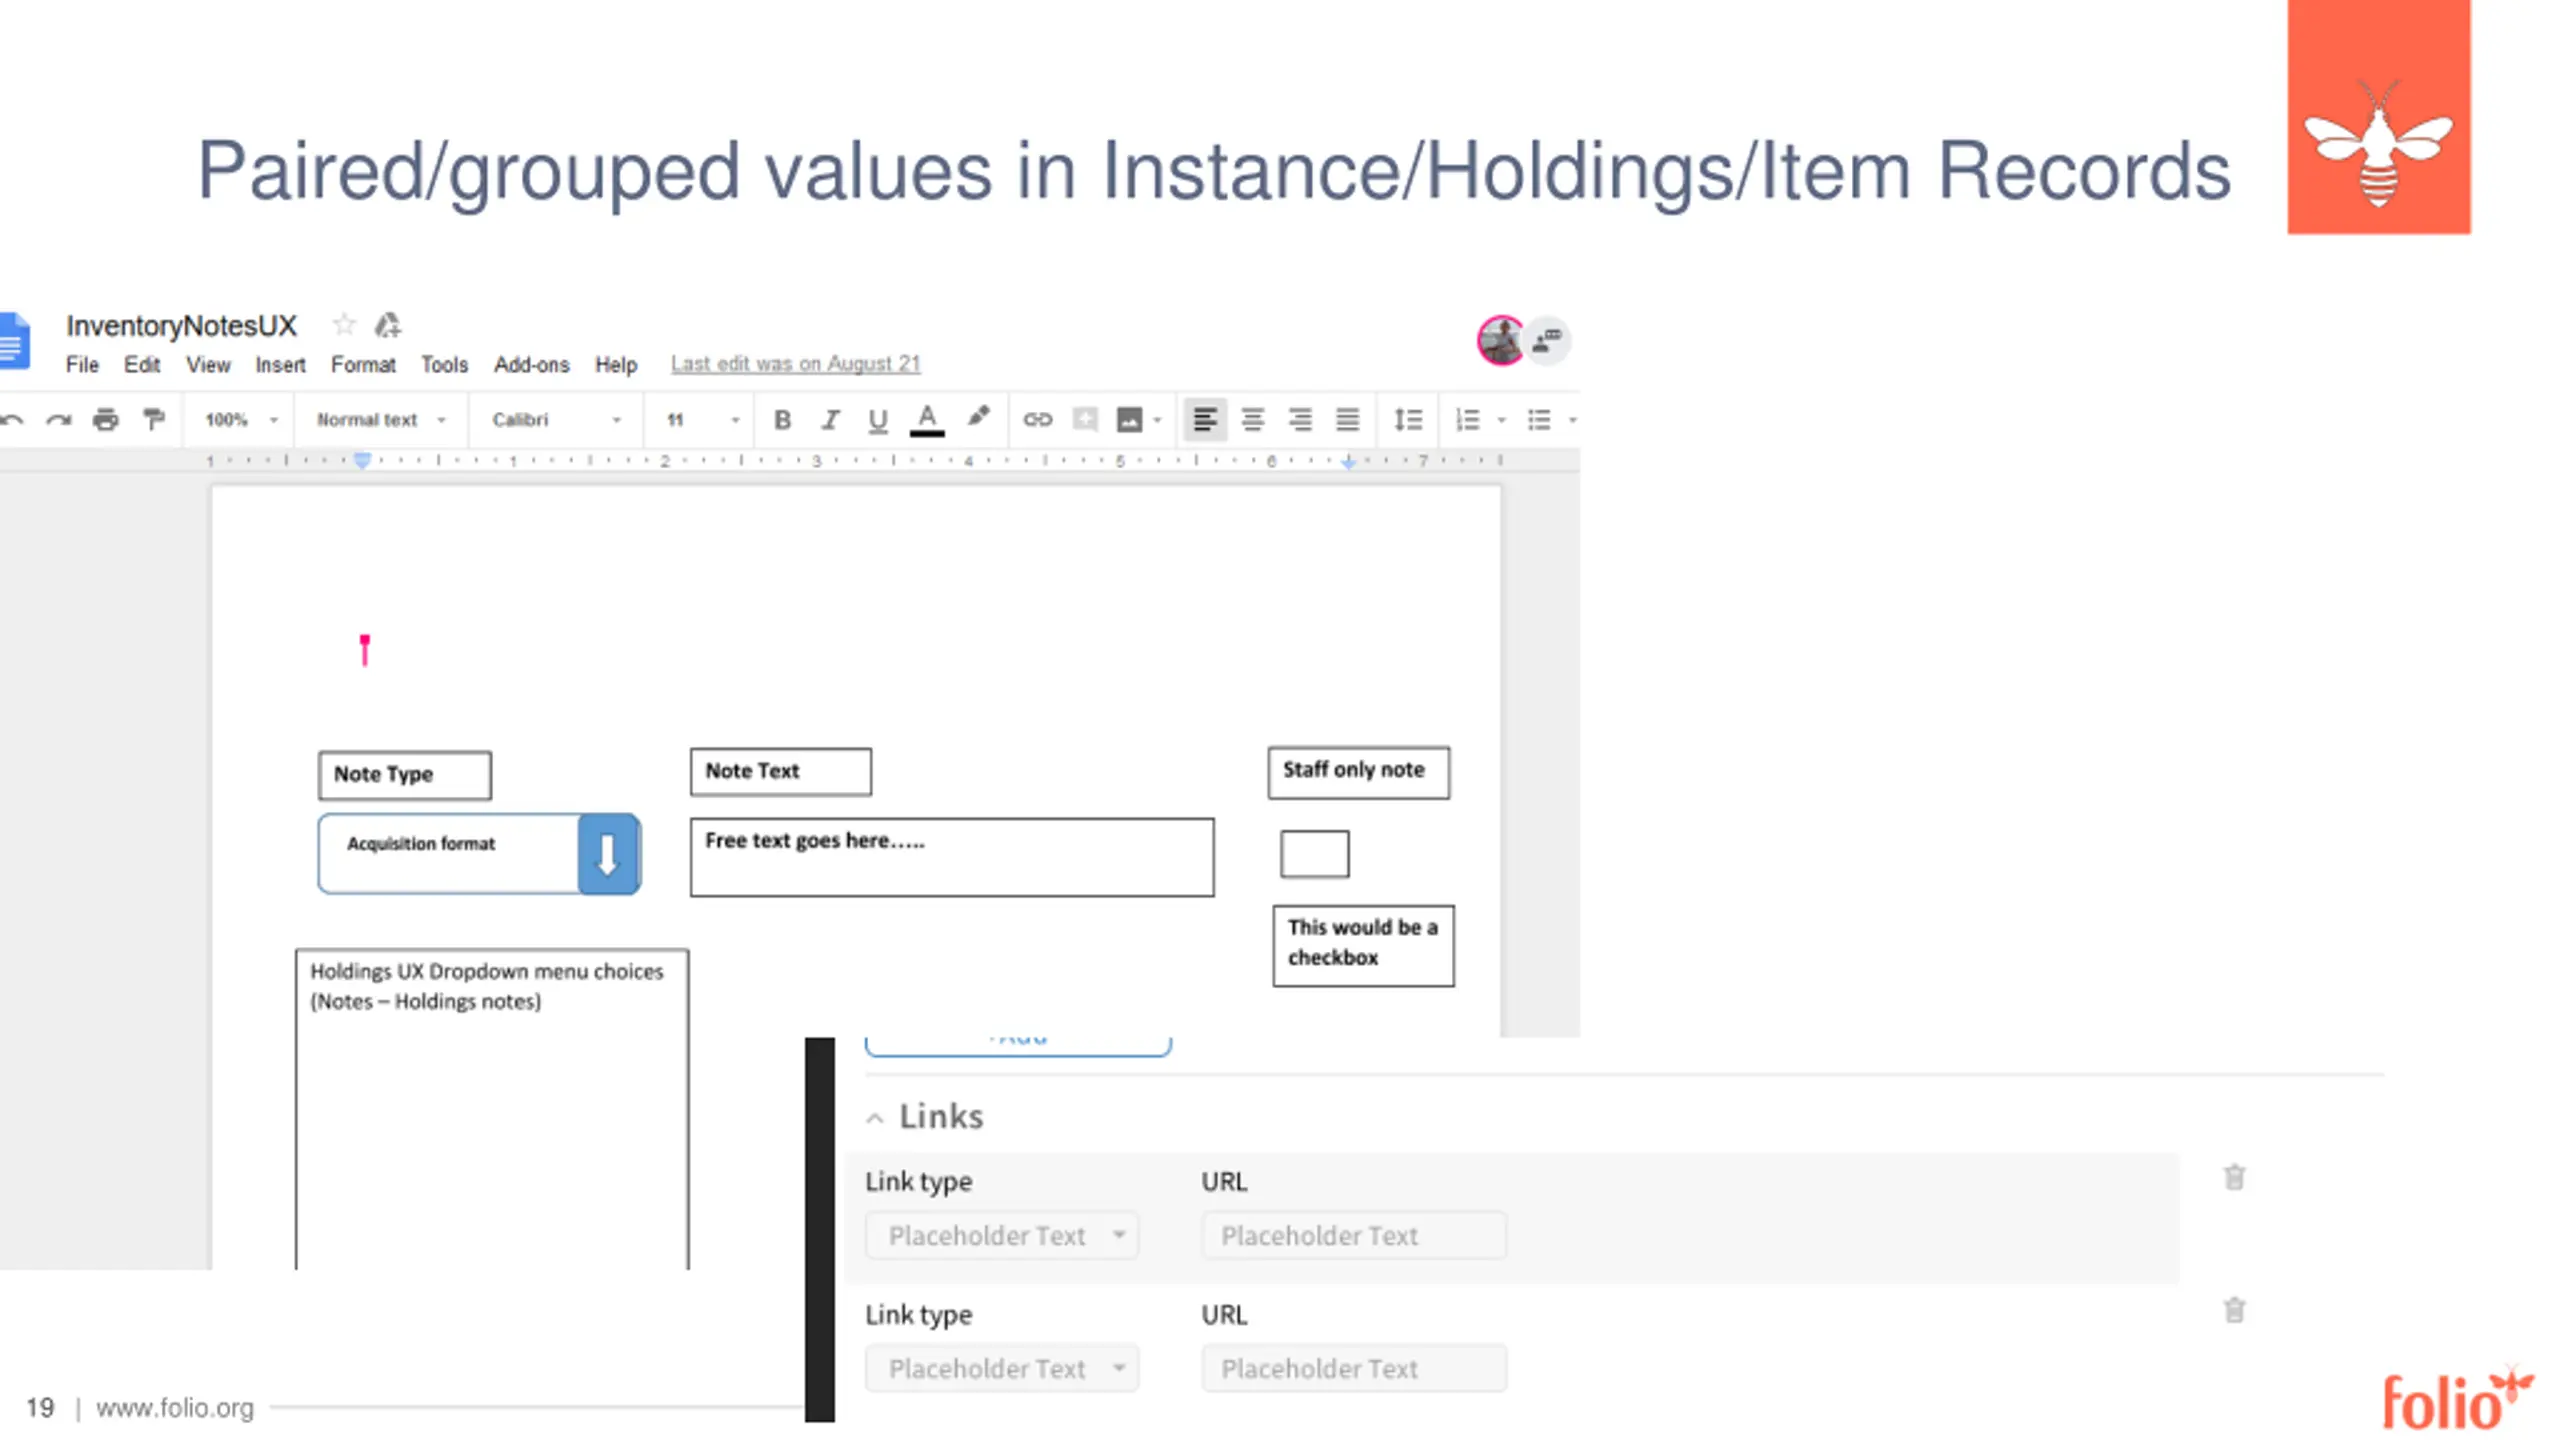Viewport: 2560px width, 1440px height.
Task: Toggle Bold formatting
Action: (783, 420)
